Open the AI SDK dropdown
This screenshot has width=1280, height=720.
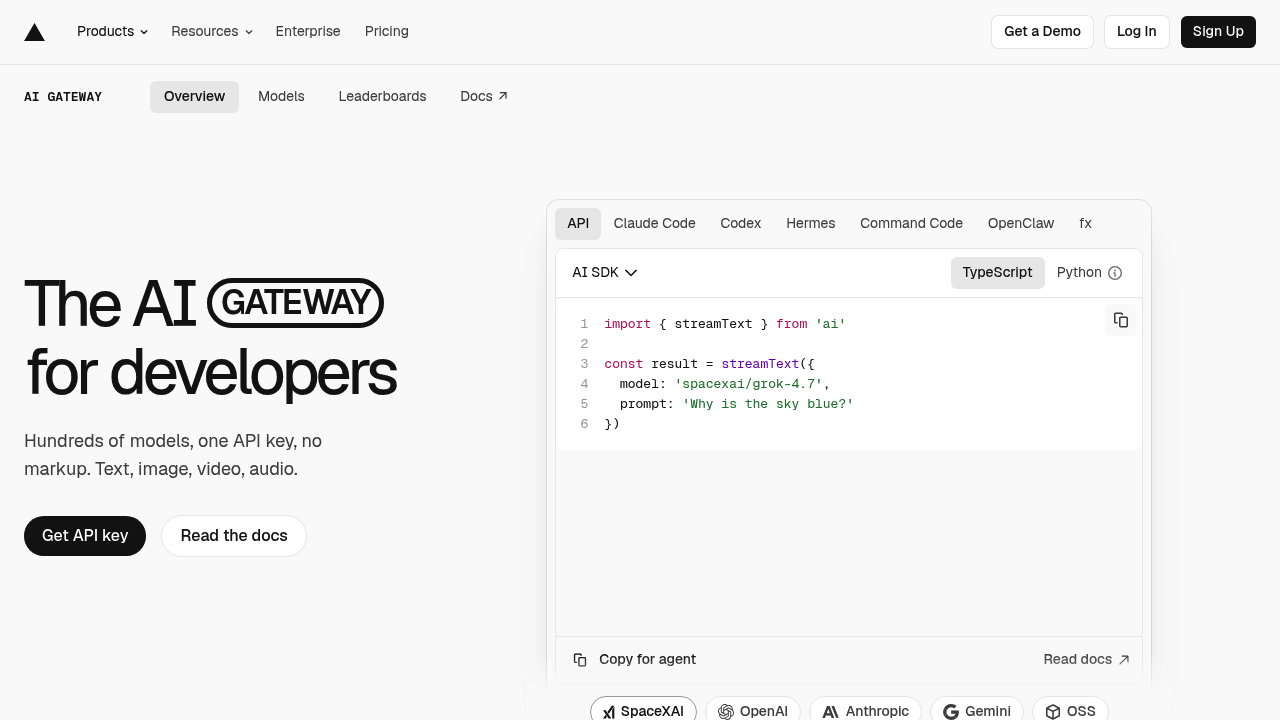click(604, 273)
